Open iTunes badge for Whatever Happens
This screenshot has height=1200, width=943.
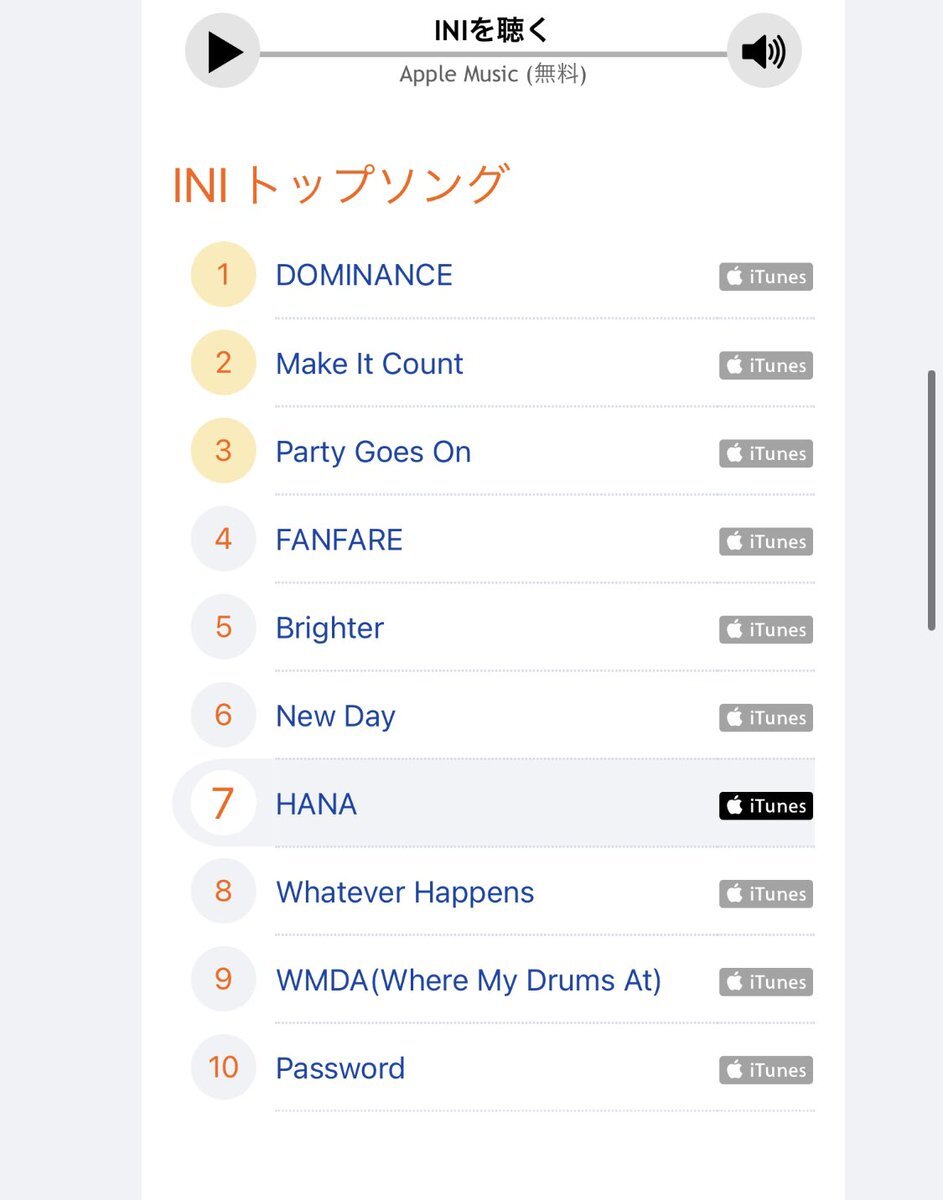coord(766,893)
